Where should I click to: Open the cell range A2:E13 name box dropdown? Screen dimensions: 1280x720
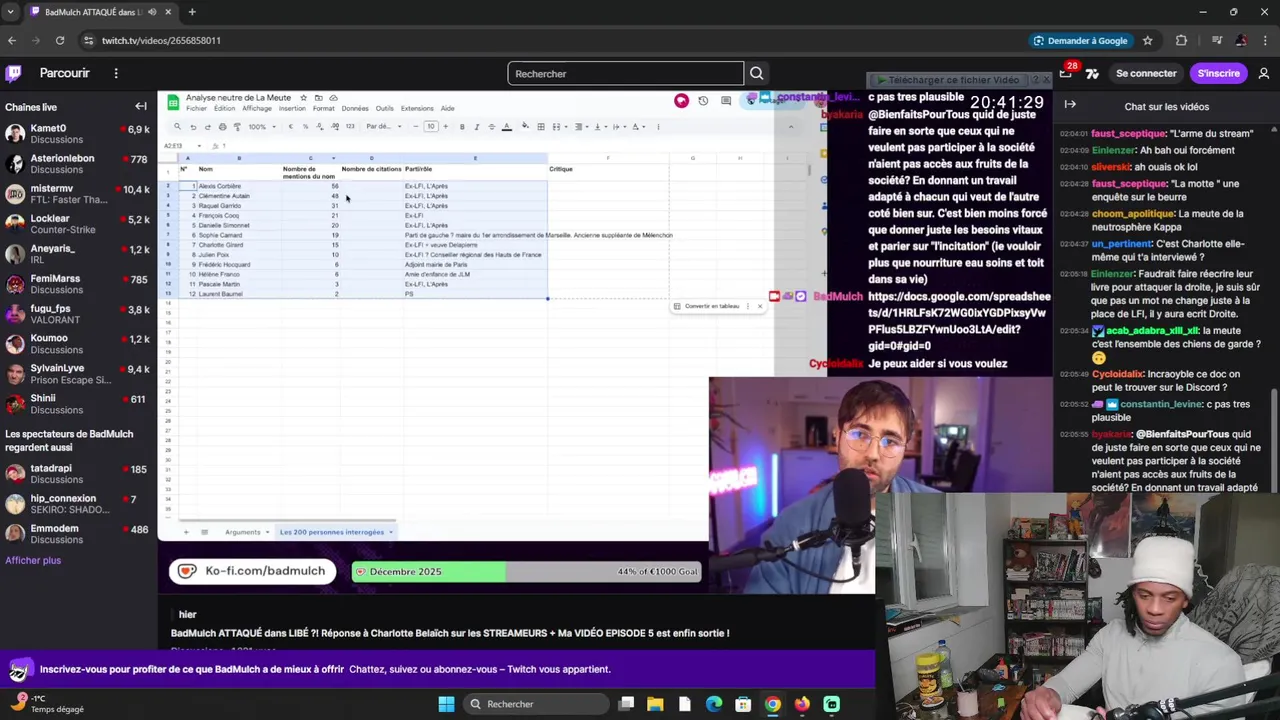199,146
